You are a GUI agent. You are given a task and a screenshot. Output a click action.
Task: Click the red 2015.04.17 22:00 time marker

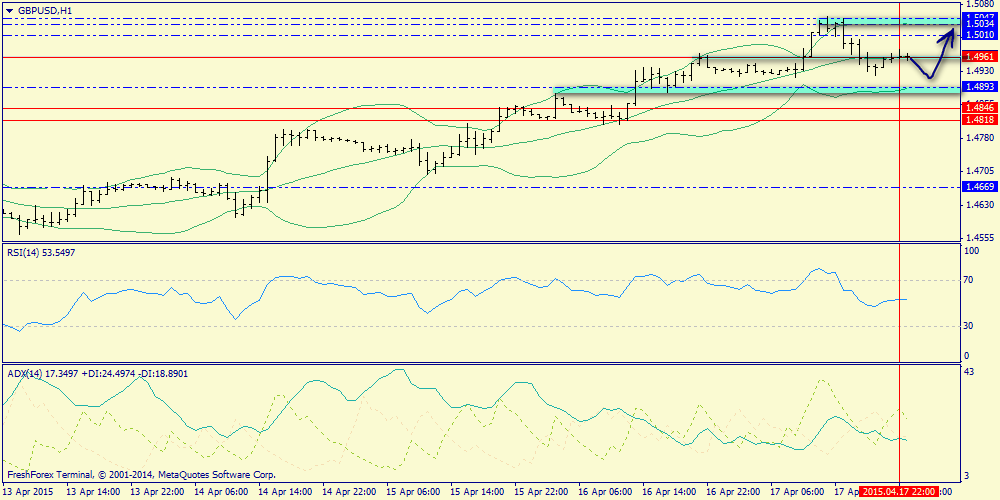[x=900, y=493]
